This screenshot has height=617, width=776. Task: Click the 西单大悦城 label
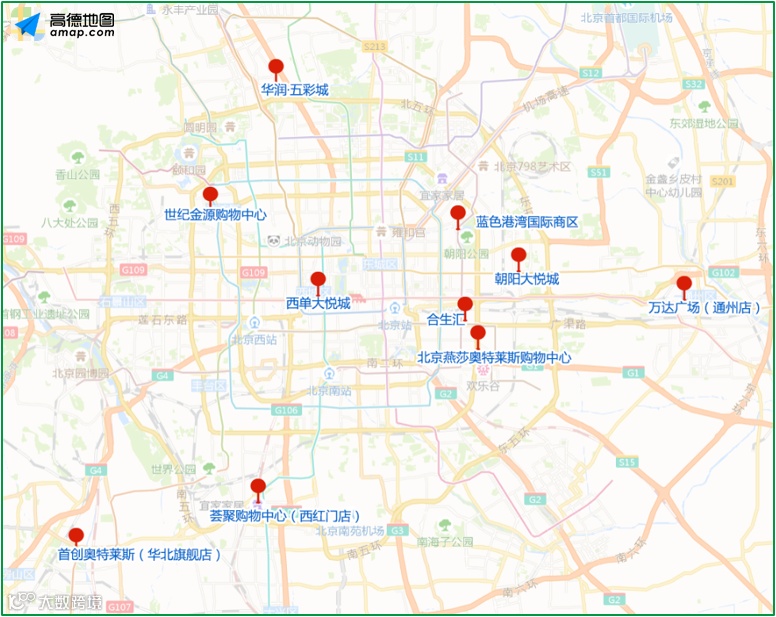click(x=318, y=303)
